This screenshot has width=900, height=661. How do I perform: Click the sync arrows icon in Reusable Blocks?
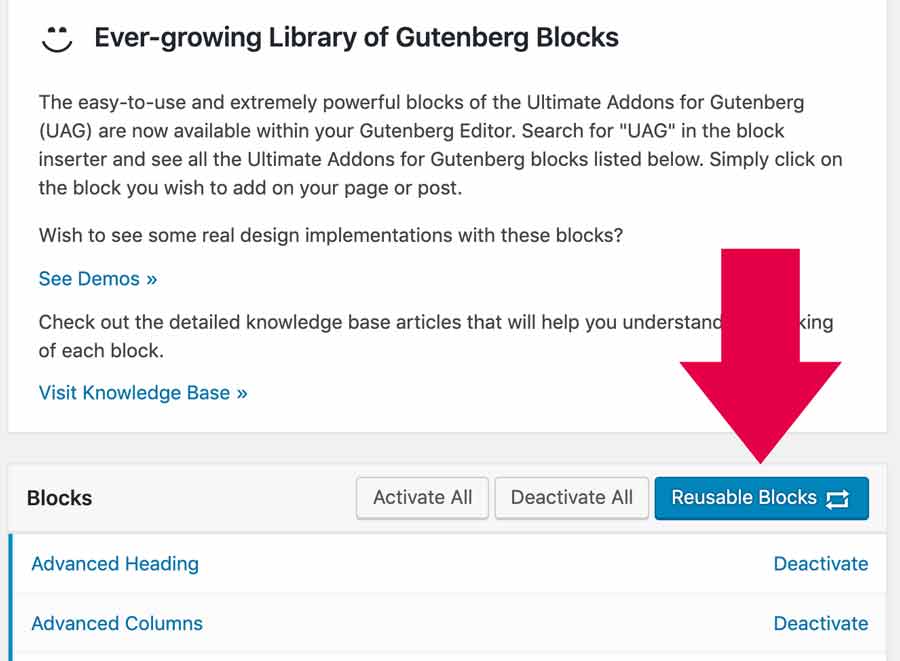[837, 499]
